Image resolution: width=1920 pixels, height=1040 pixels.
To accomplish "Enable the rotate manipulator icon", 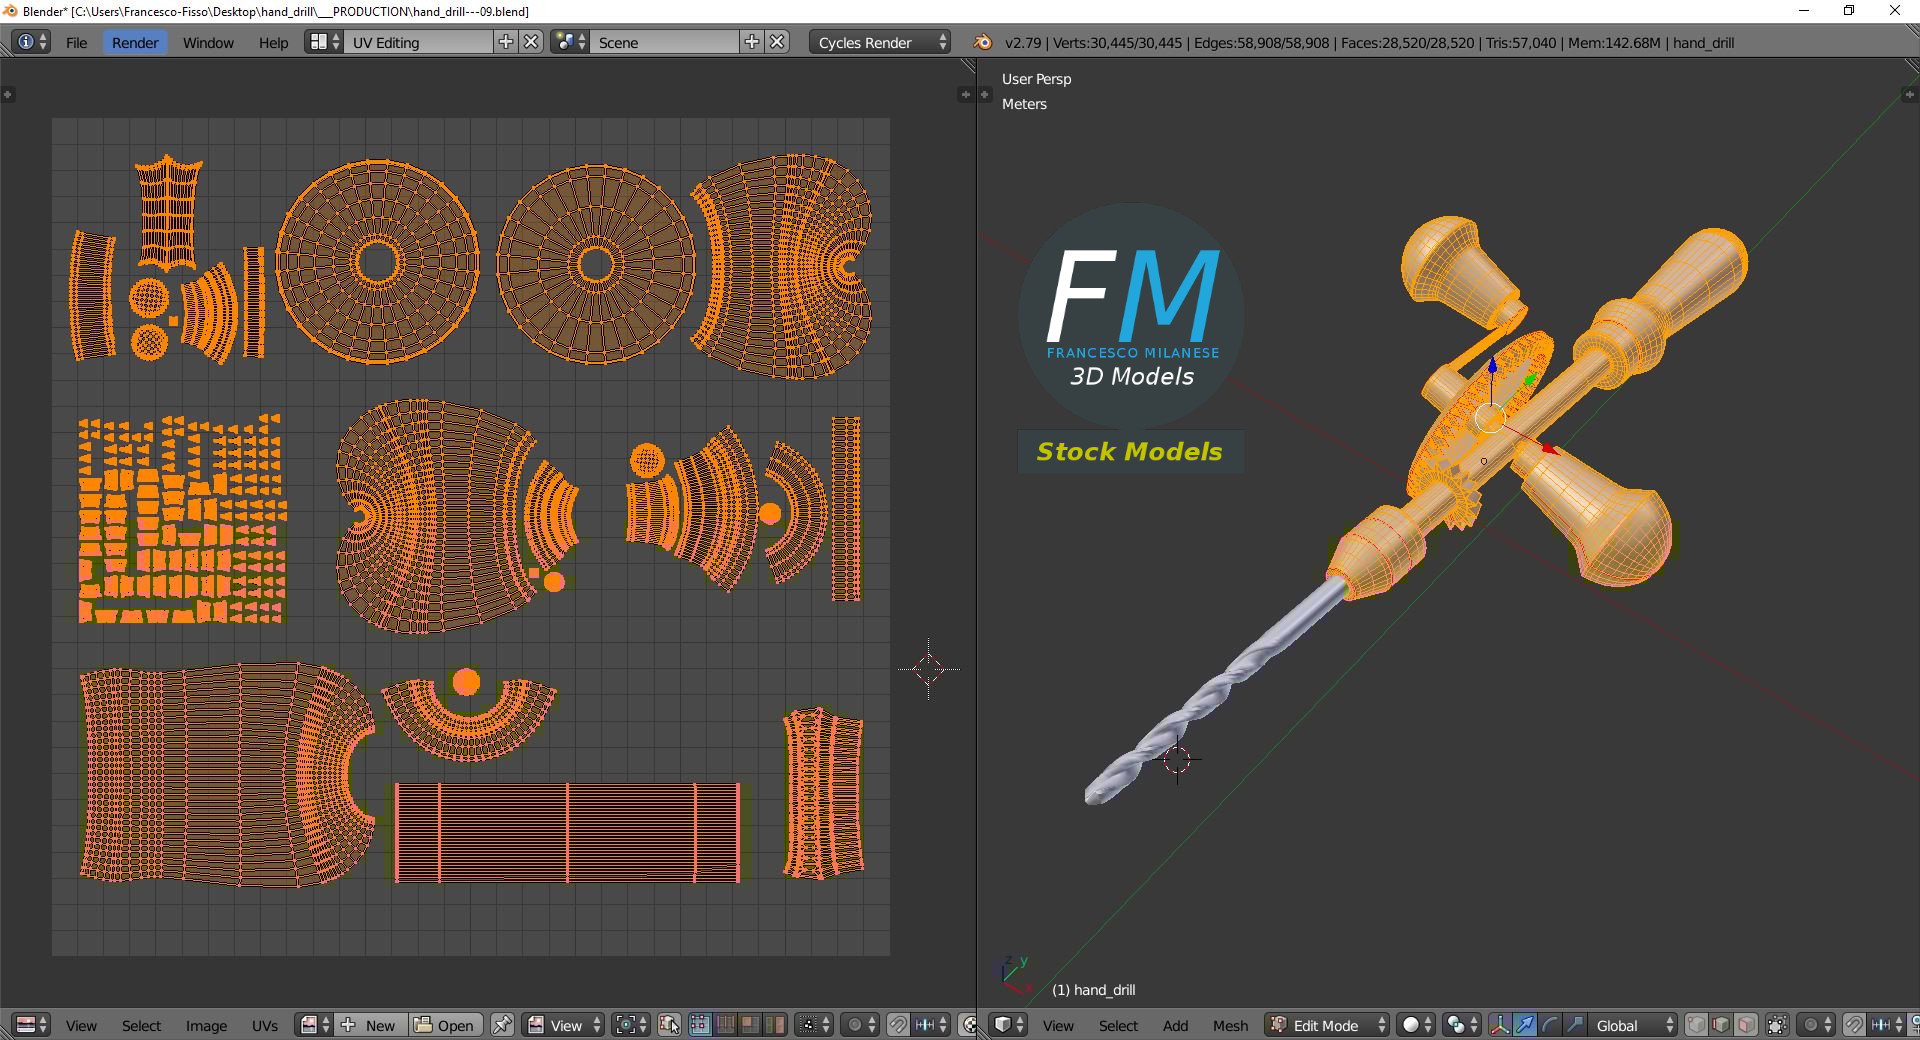I will coord(1550,1025).
